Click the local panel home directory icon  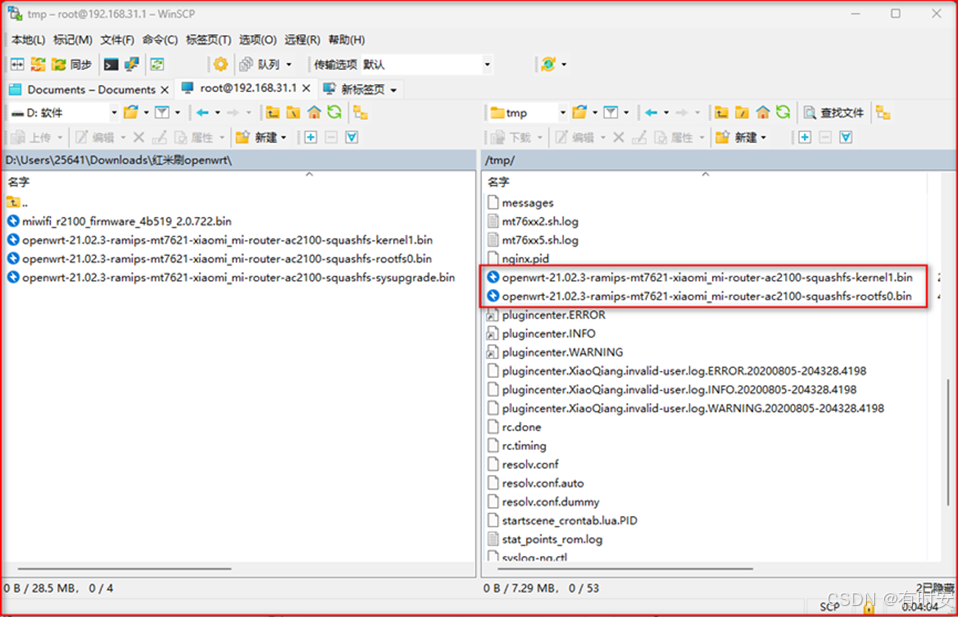coord(314,113)
